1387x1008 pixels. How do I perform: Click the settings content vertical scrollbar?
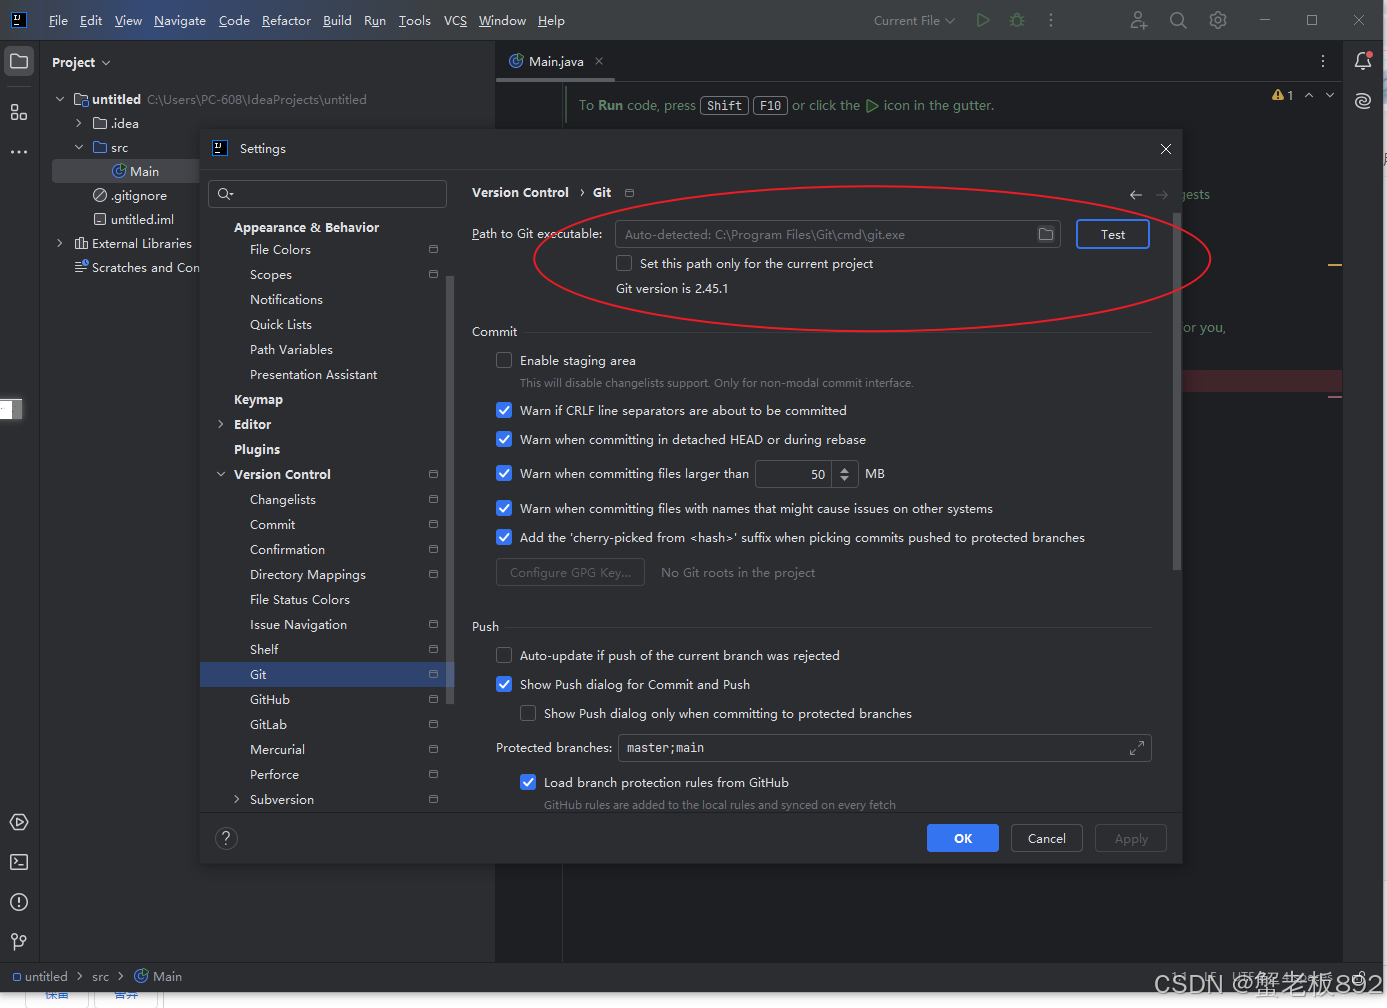tap(1177, 390)
